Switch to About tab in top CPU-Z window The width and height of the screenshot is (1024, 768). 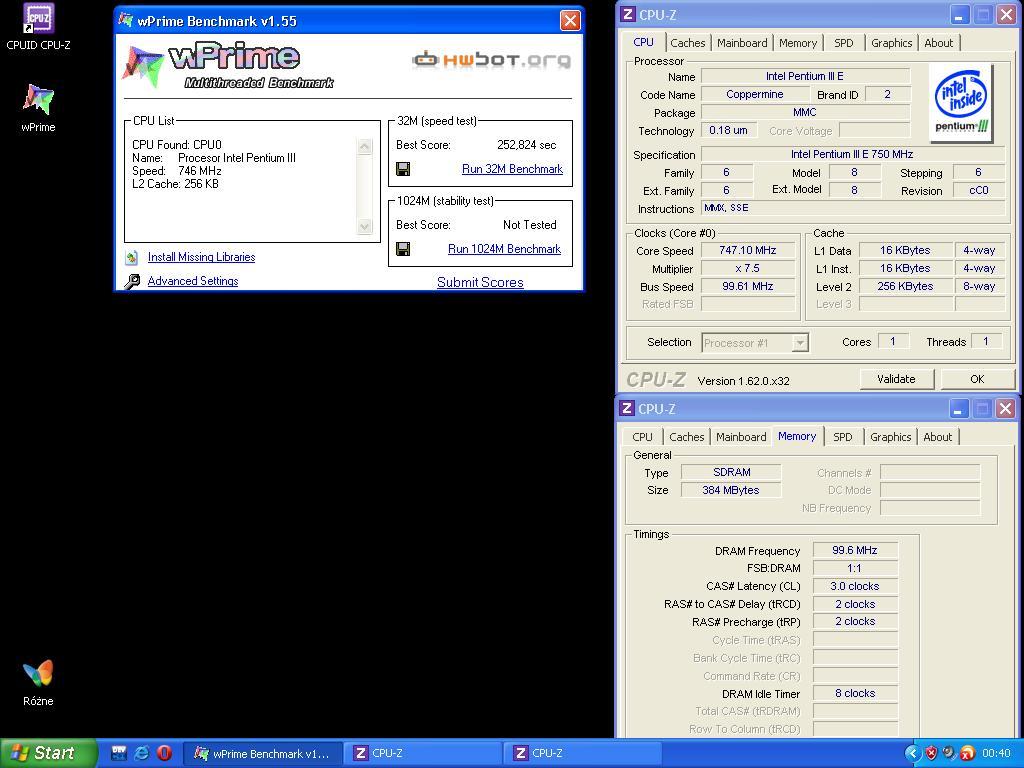coord(938,43)
